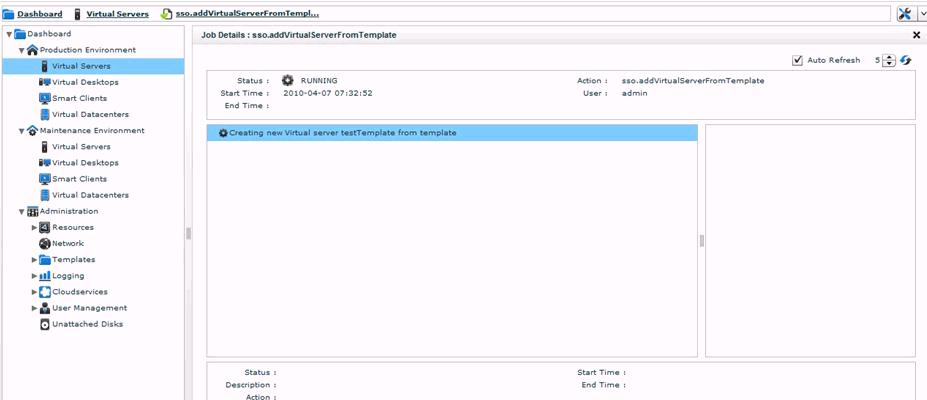The width and height of the screenshot is (927, 400).
Task: Open dropdown arrow beside tools icon
Action: [921, 14]
